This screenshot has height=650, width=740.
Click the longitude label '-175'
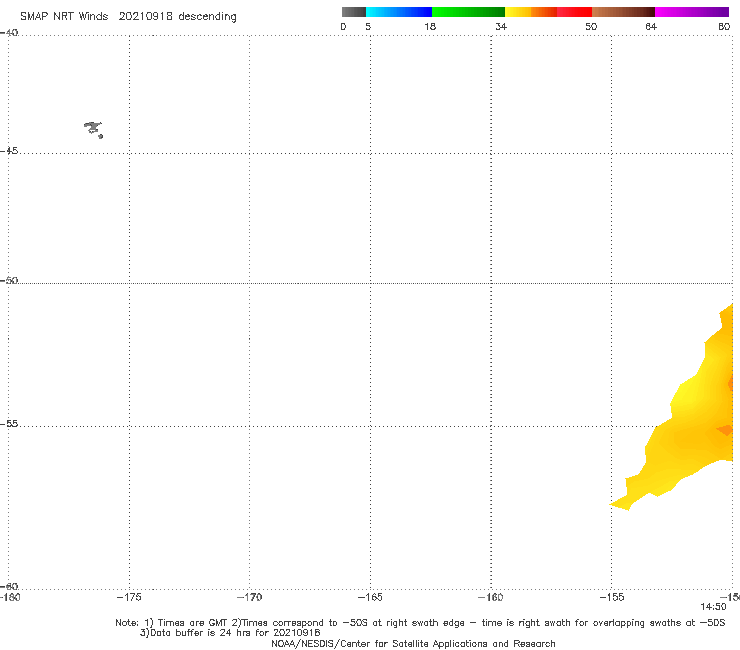[x=129, y=597]
